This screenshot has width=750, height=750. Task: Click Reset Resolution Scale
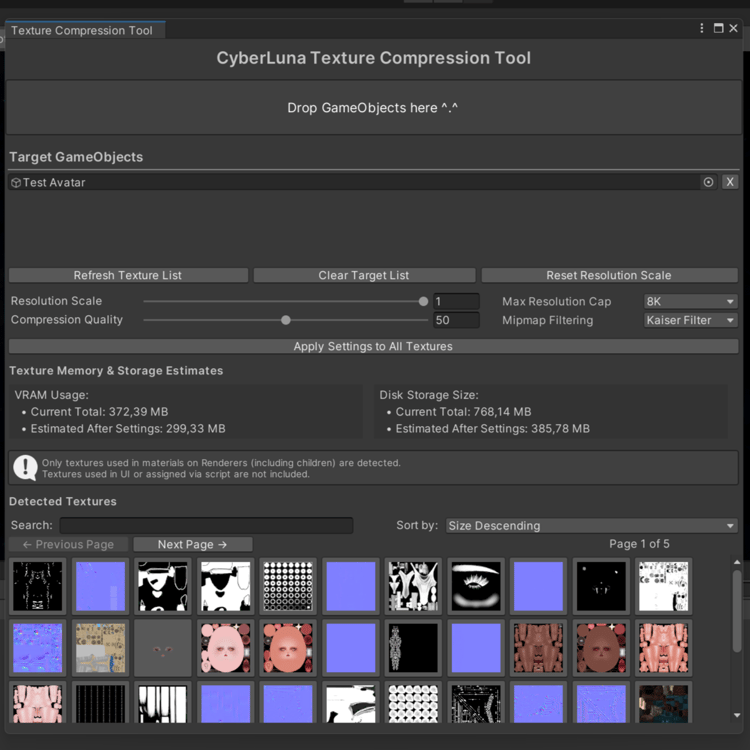click(x=609, y=276)
